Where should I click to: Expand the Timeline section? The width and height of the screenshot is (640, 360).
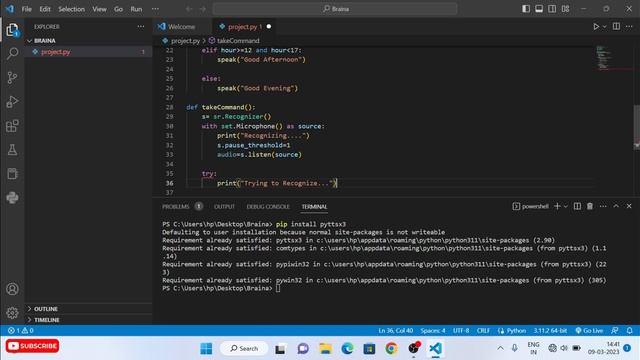coord(88,320)
